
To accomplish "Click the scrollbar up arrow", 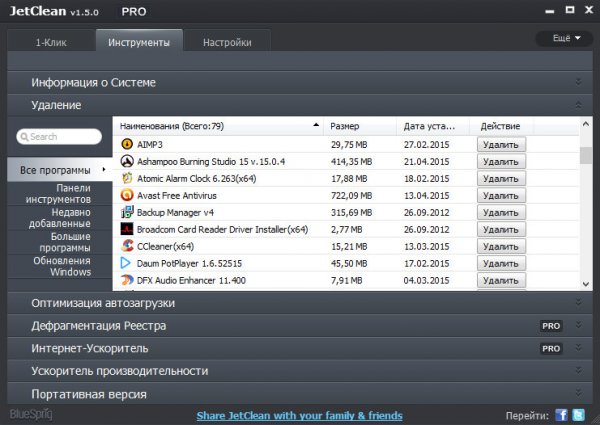I will point(586,124).
